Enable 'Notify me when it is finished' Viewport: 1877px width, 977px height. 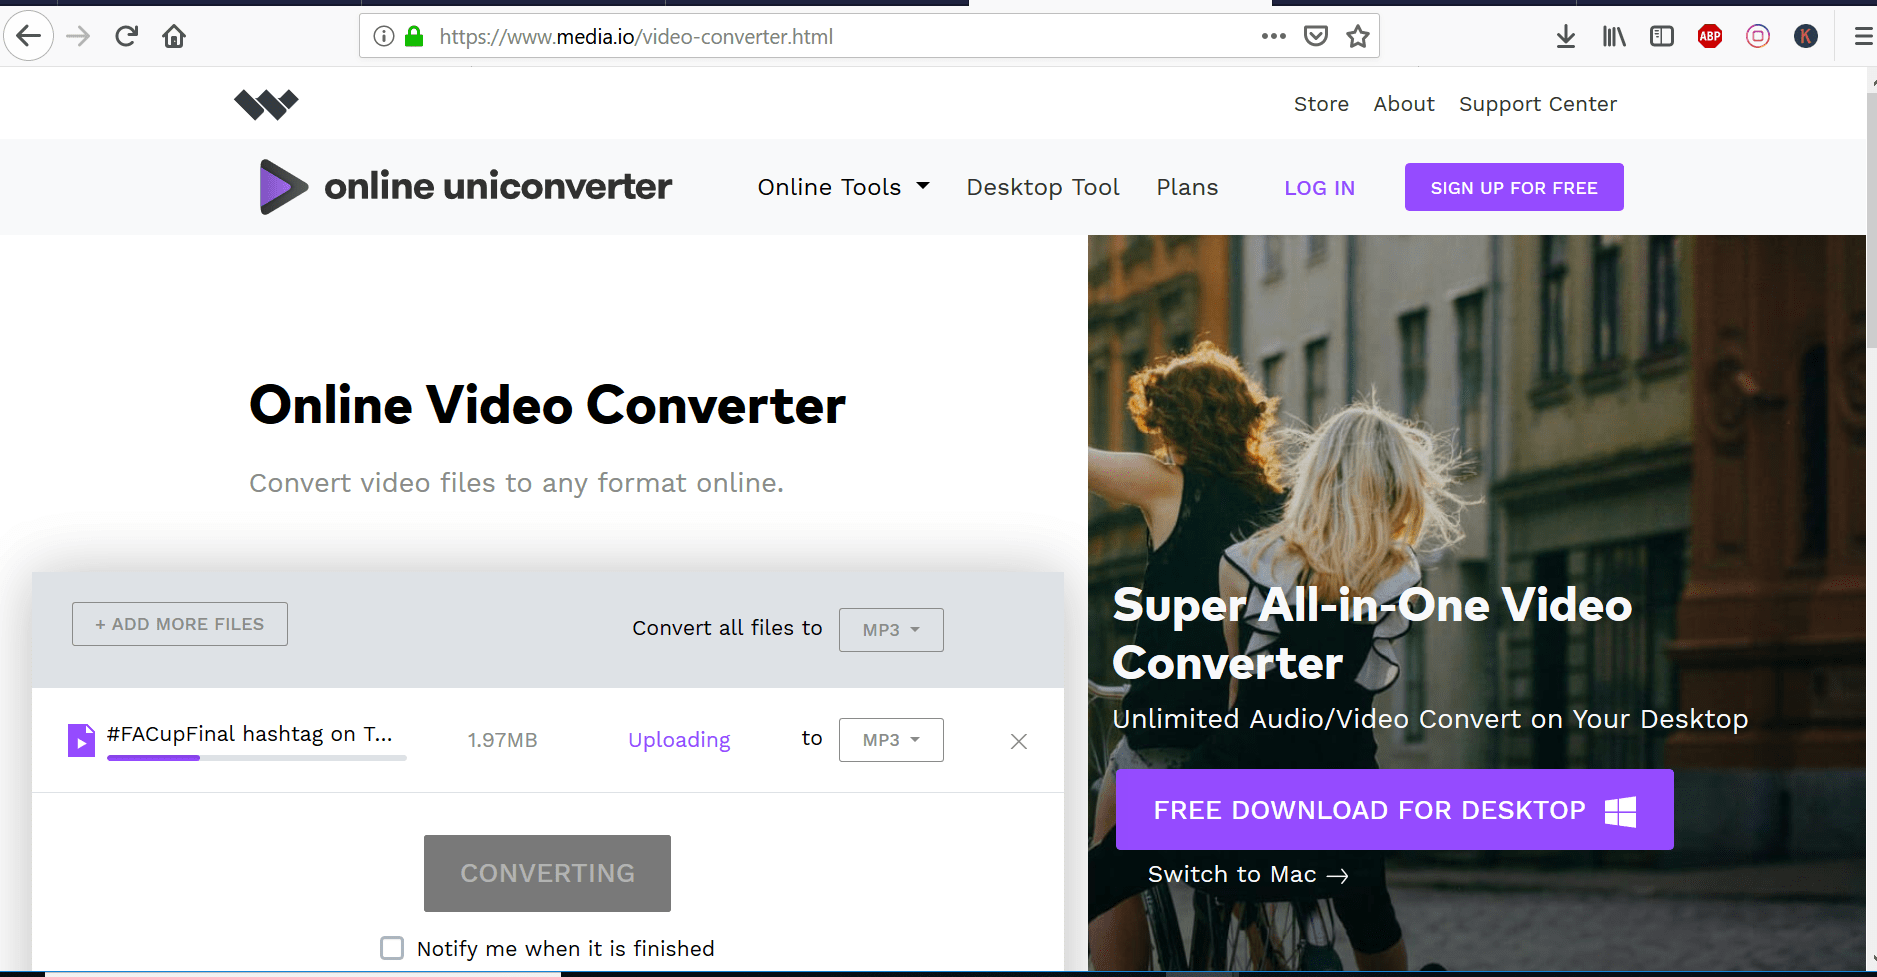(x=391, y=948)
